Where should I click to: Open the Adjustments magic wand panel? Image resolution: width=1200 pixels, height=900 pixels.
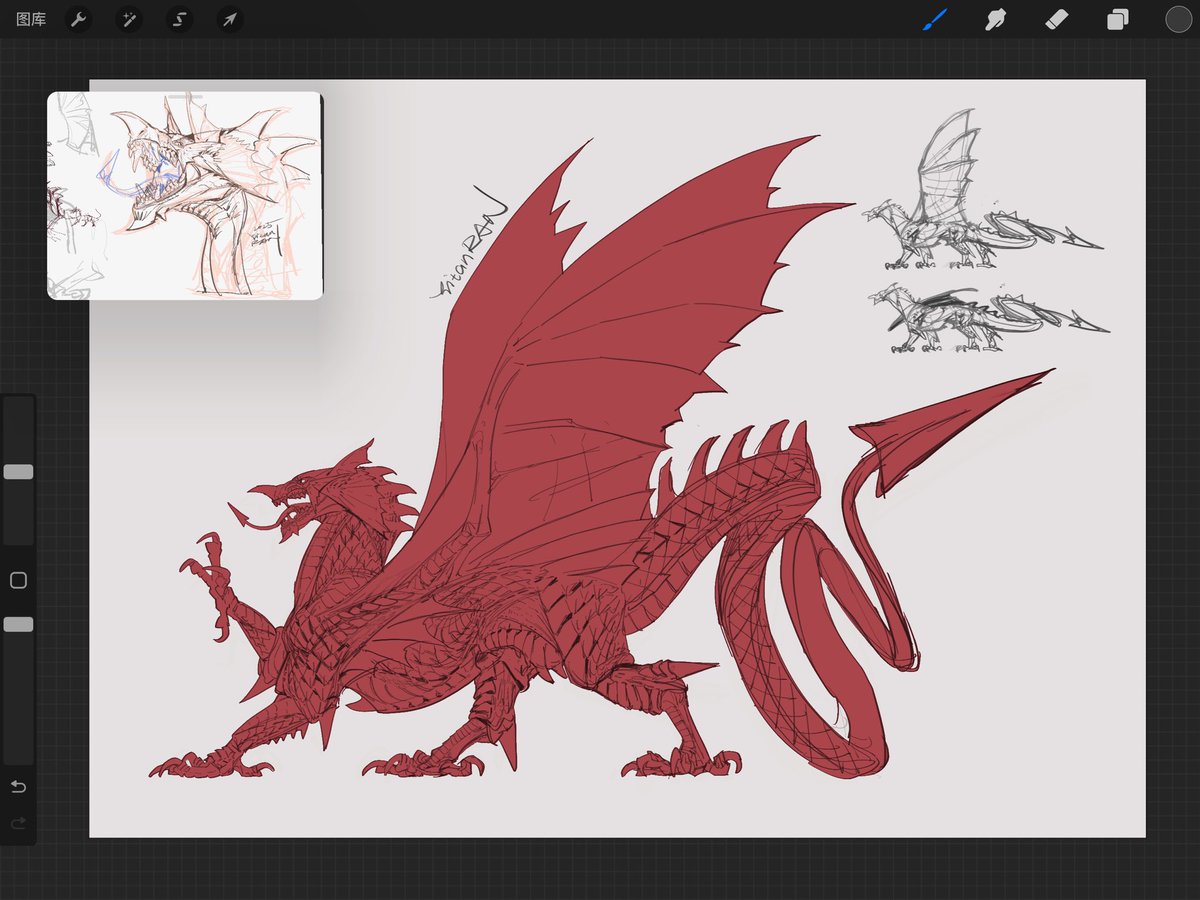point(129,19)
